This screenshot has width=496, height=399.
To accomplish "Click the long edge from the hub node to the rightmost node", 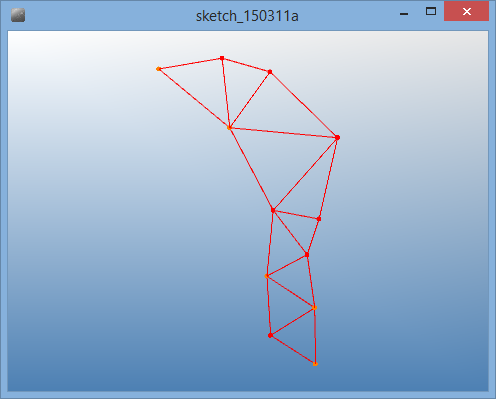I will [283, 133].
